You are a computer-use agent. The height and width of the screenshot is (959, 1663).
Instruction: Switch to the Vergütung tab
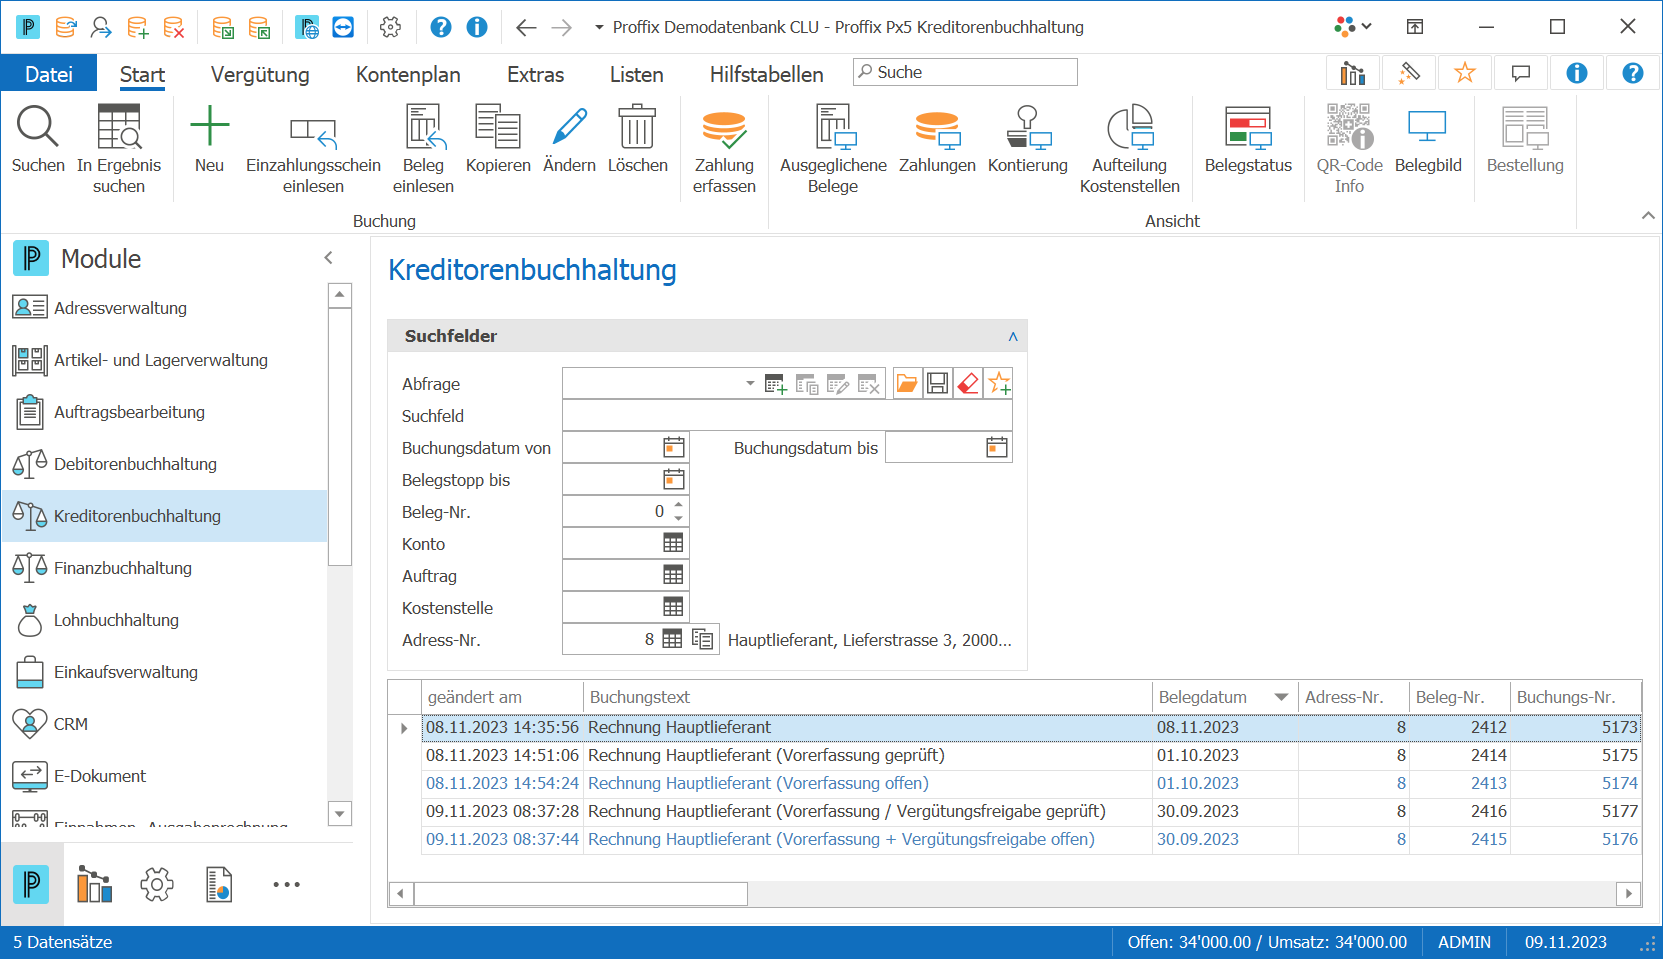tap(260, 74)
